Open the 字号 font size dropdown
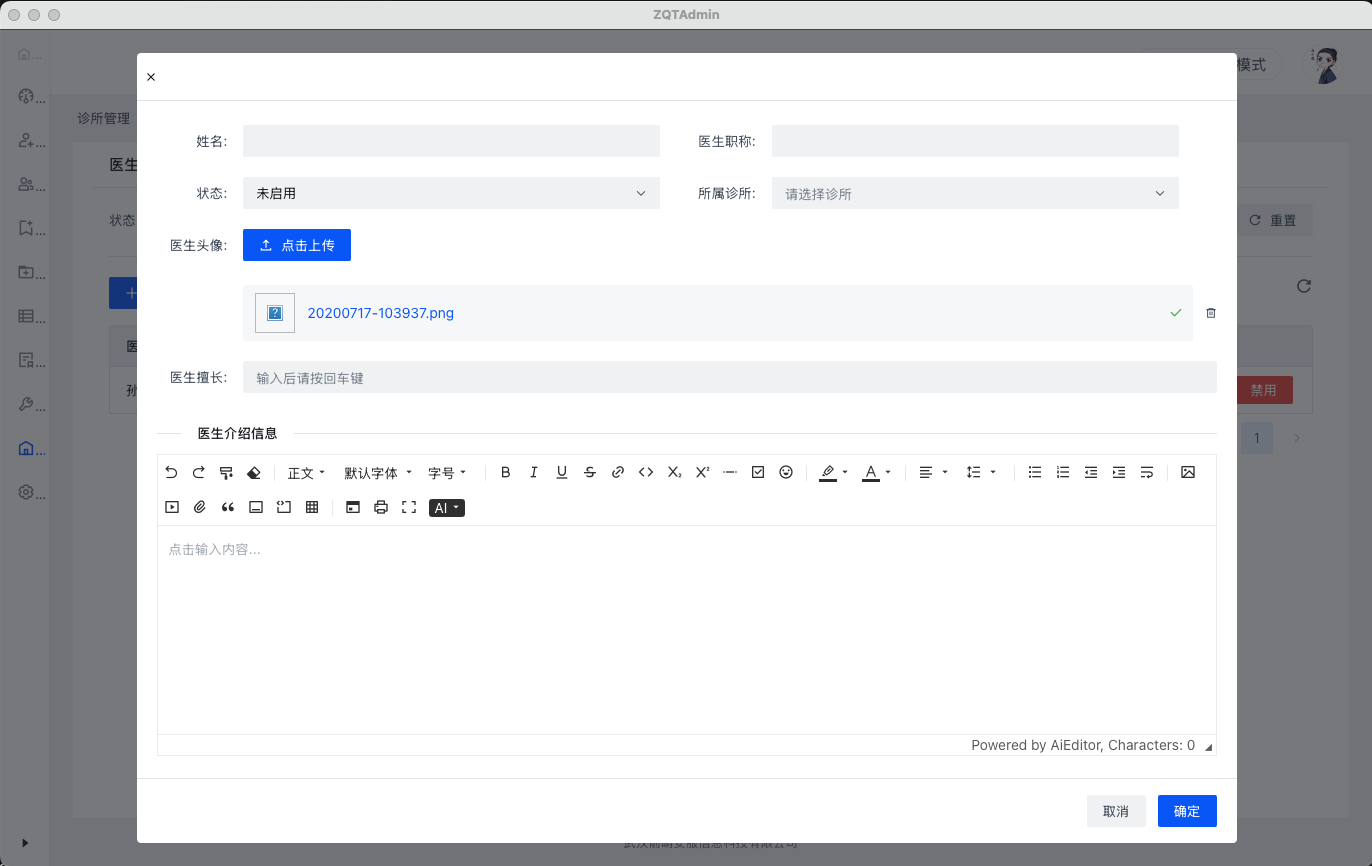Image resolution: width=1372 pixels, height=866 pixels. (x=447, y=472)
